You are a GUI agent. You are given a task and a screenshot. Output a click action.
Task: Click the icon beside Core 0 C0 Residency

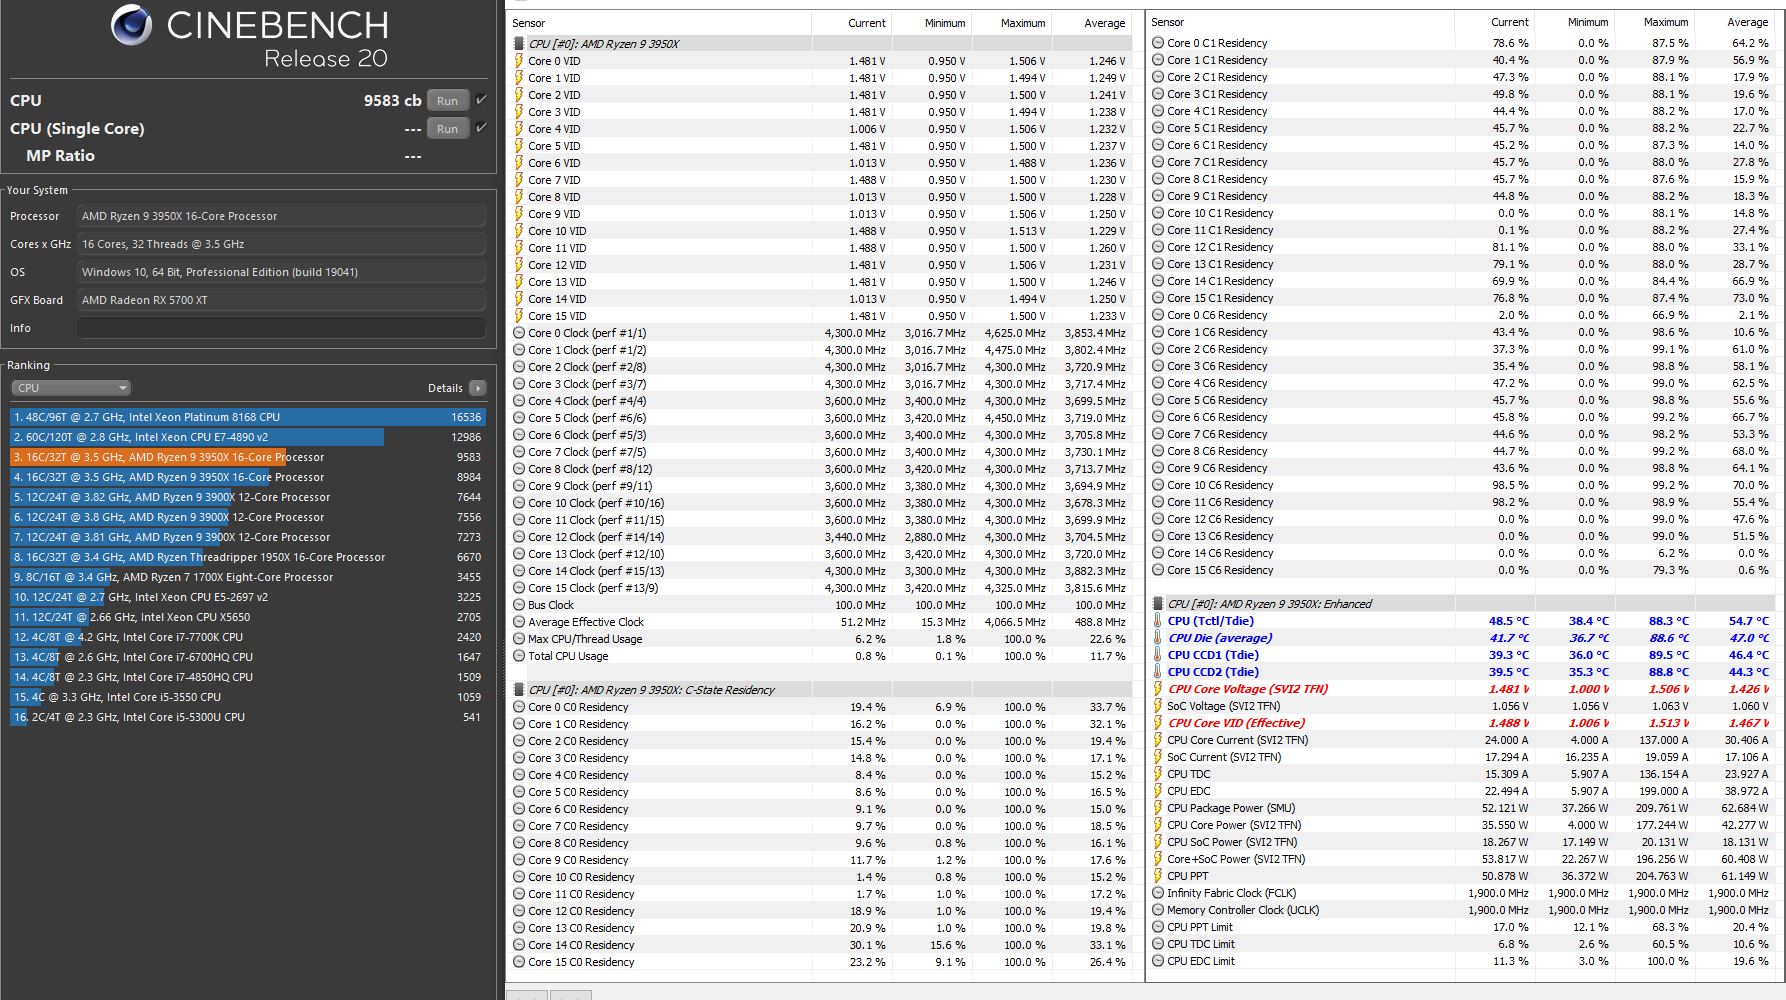coord(519,707)
